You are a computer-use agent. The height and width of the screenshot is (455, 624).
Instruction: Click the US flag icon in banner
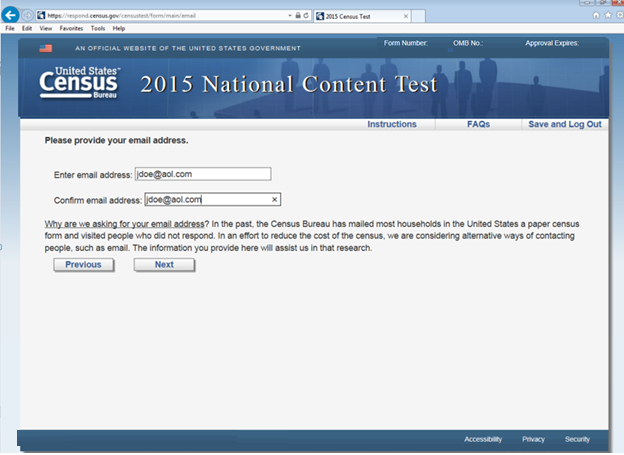[46, 48]
